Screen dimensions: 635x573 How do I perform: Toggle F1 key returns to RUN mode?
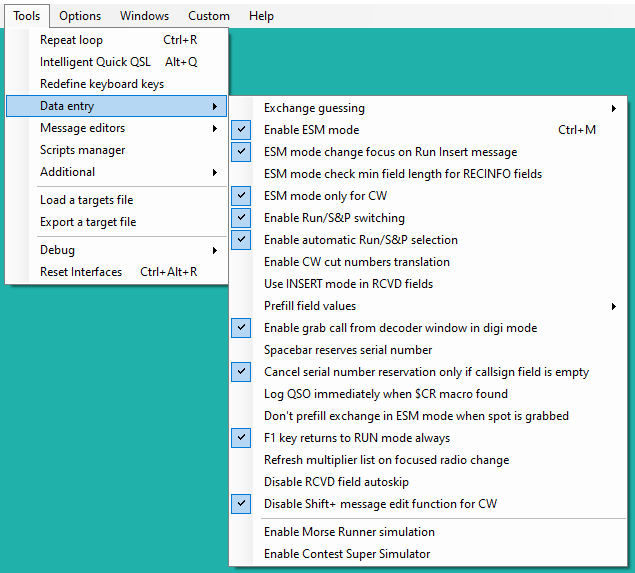point(428,438)
